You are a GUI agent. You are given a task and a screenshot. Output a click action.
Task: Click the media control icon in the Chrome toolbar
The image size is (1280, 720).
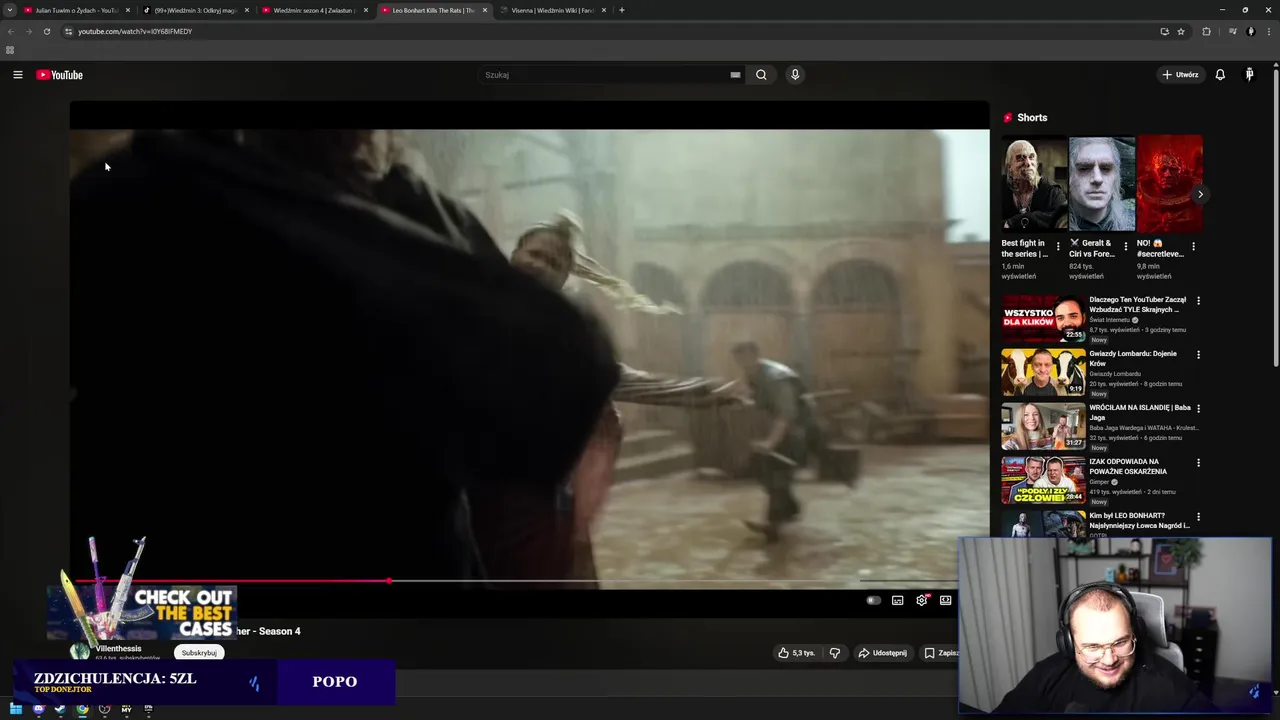[1232, 31]
